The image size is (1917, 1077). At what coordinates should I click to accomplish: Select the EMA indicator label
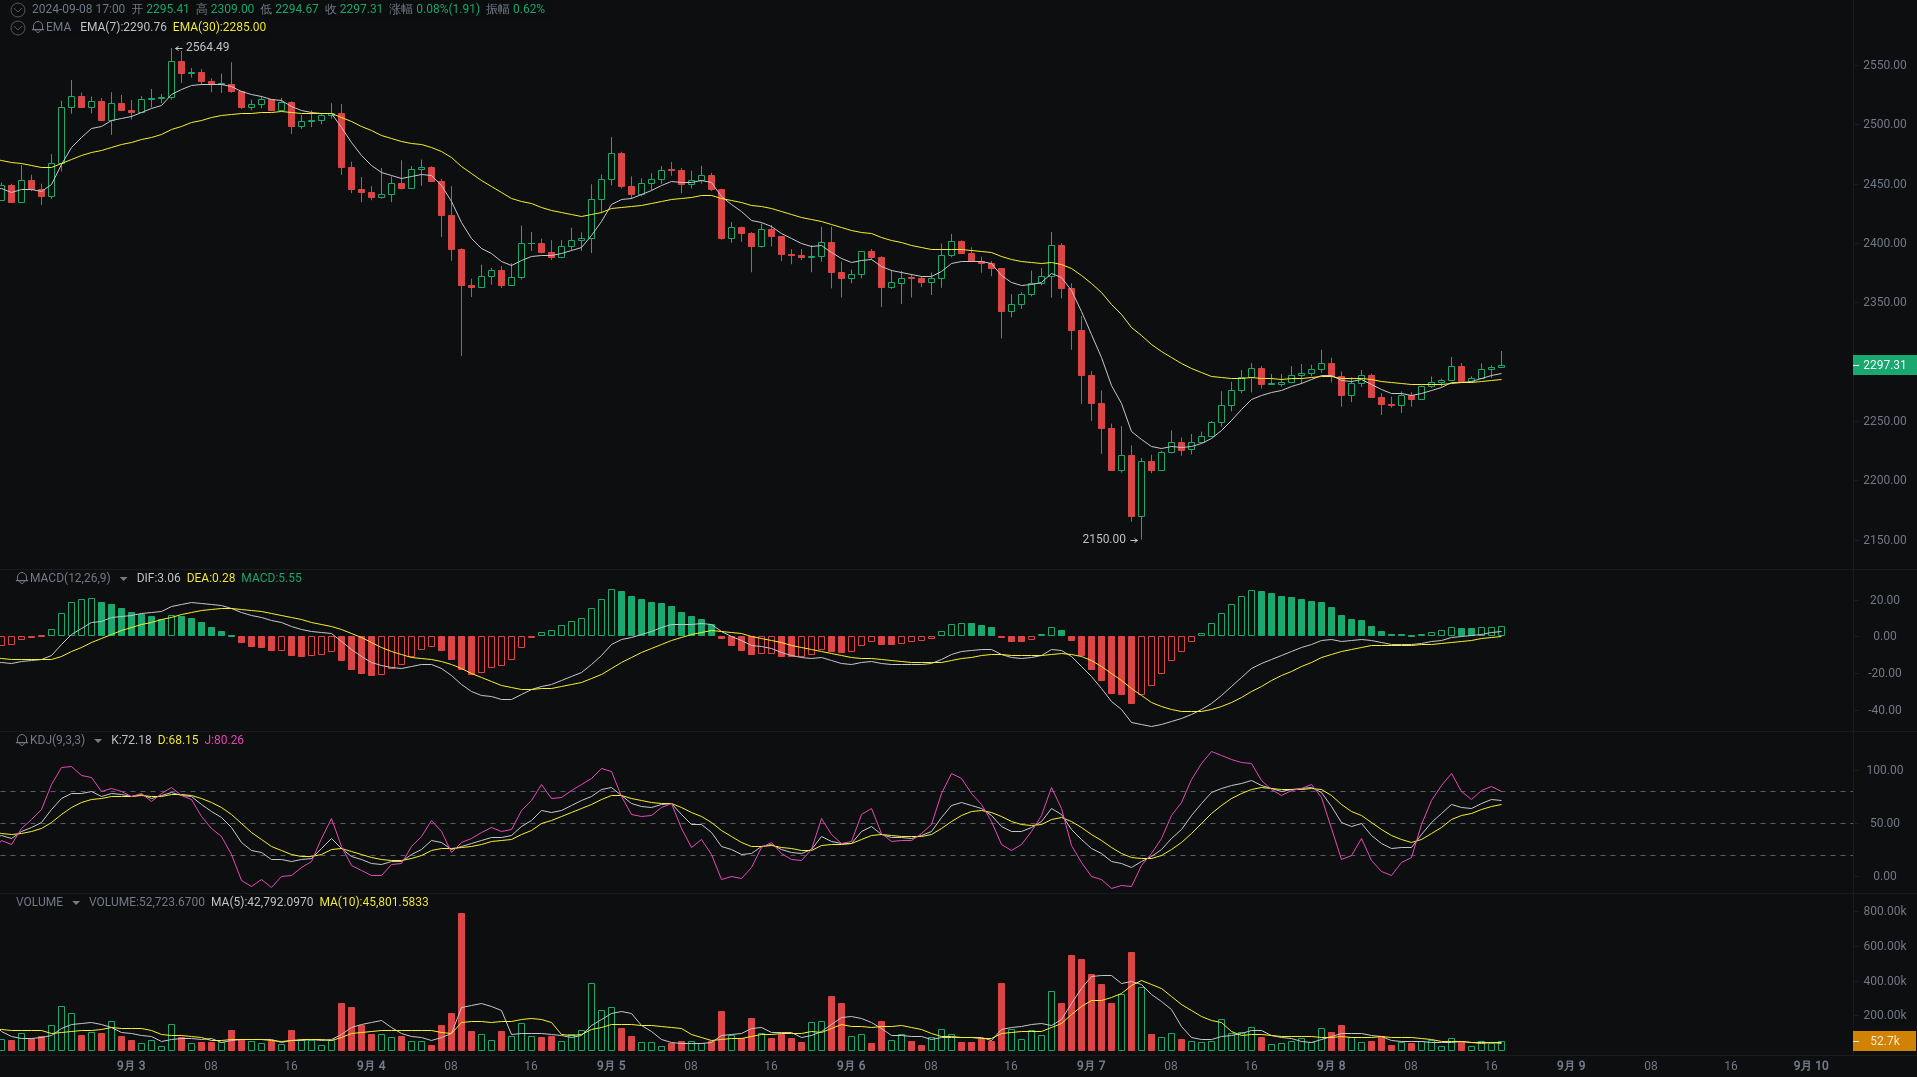point(59,27)
